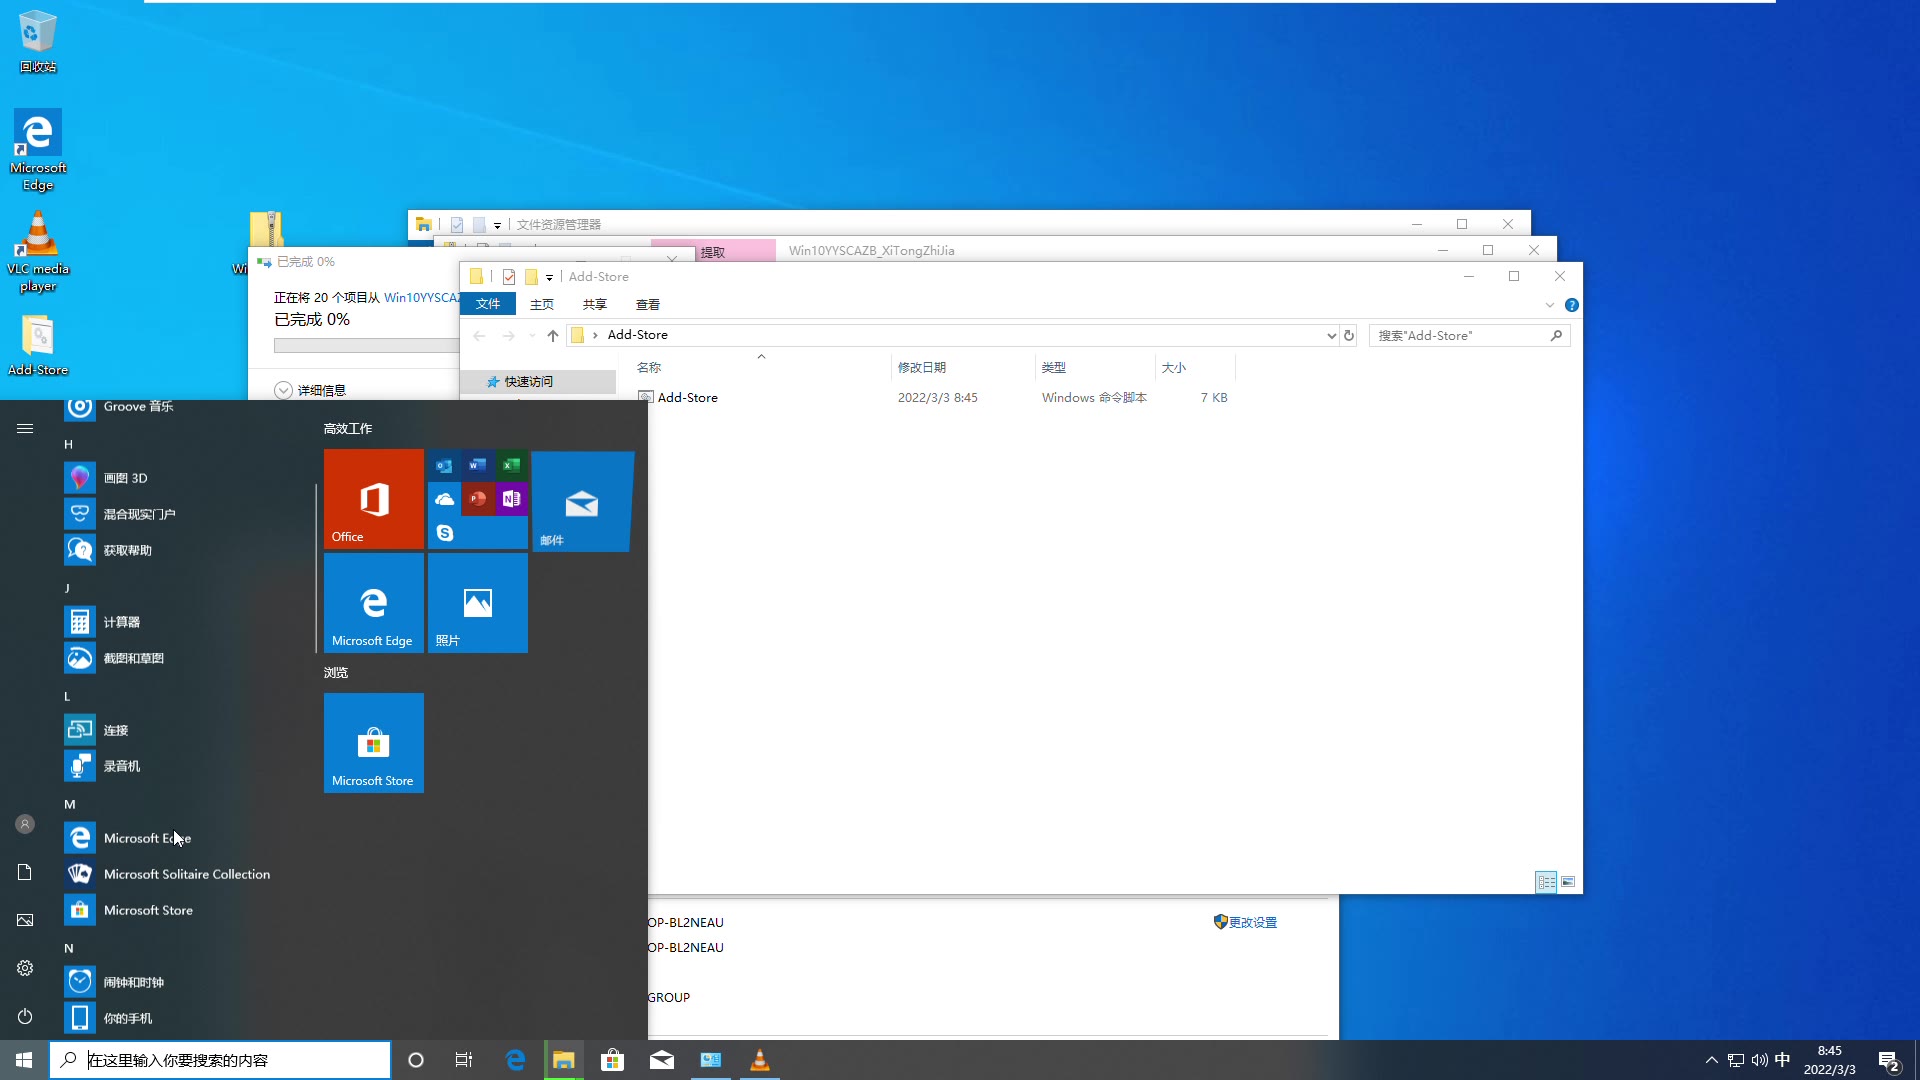Click user account icon in Start sidebar
The height and width of the screenshot is (1080, 1920).
click(x=25, y=824)
